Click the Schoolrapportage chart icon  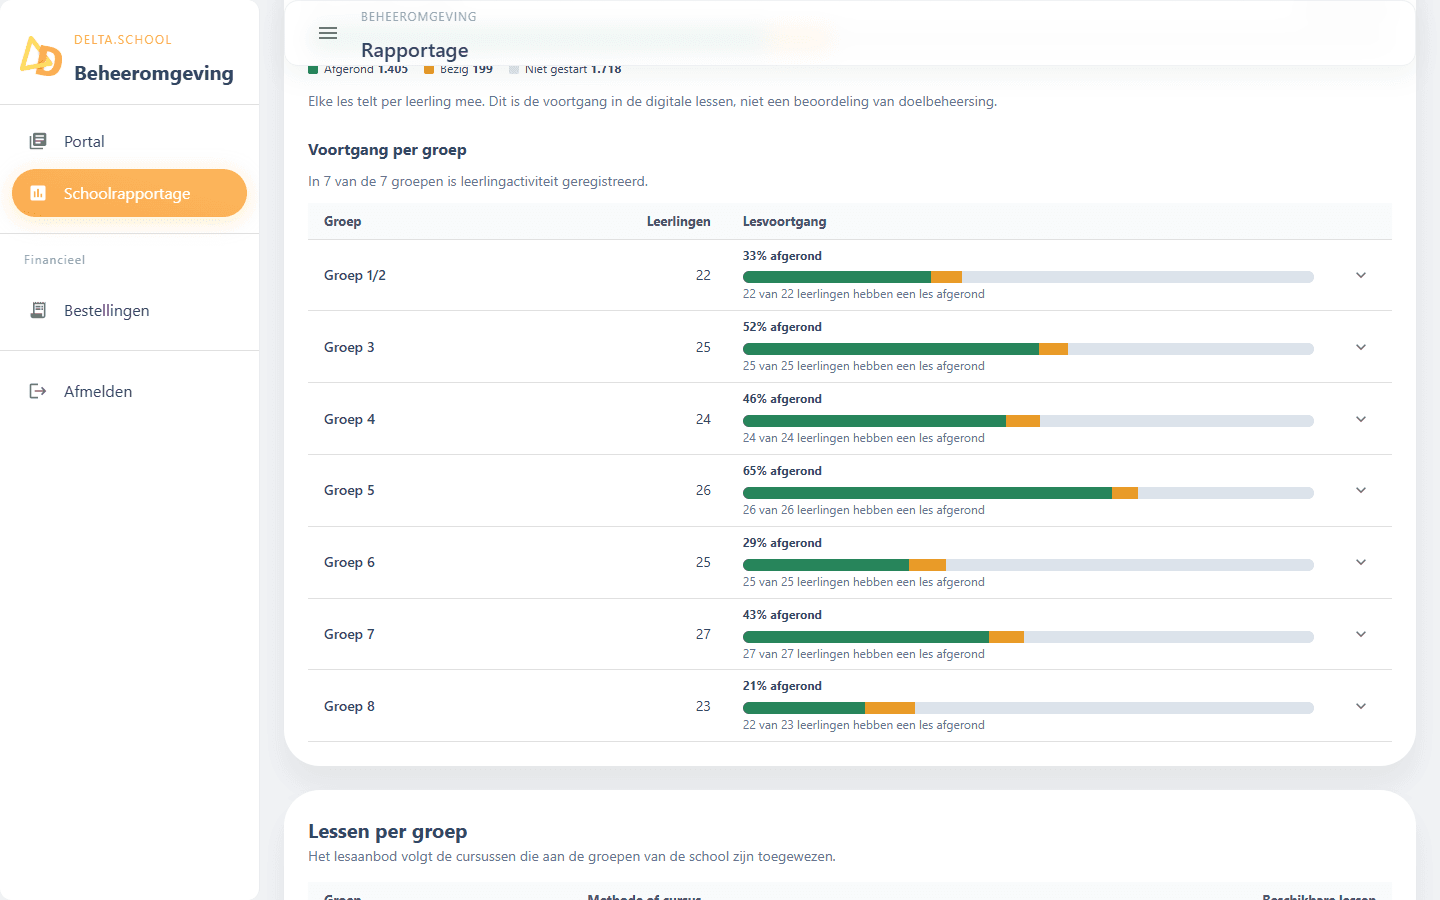point(38,193)
